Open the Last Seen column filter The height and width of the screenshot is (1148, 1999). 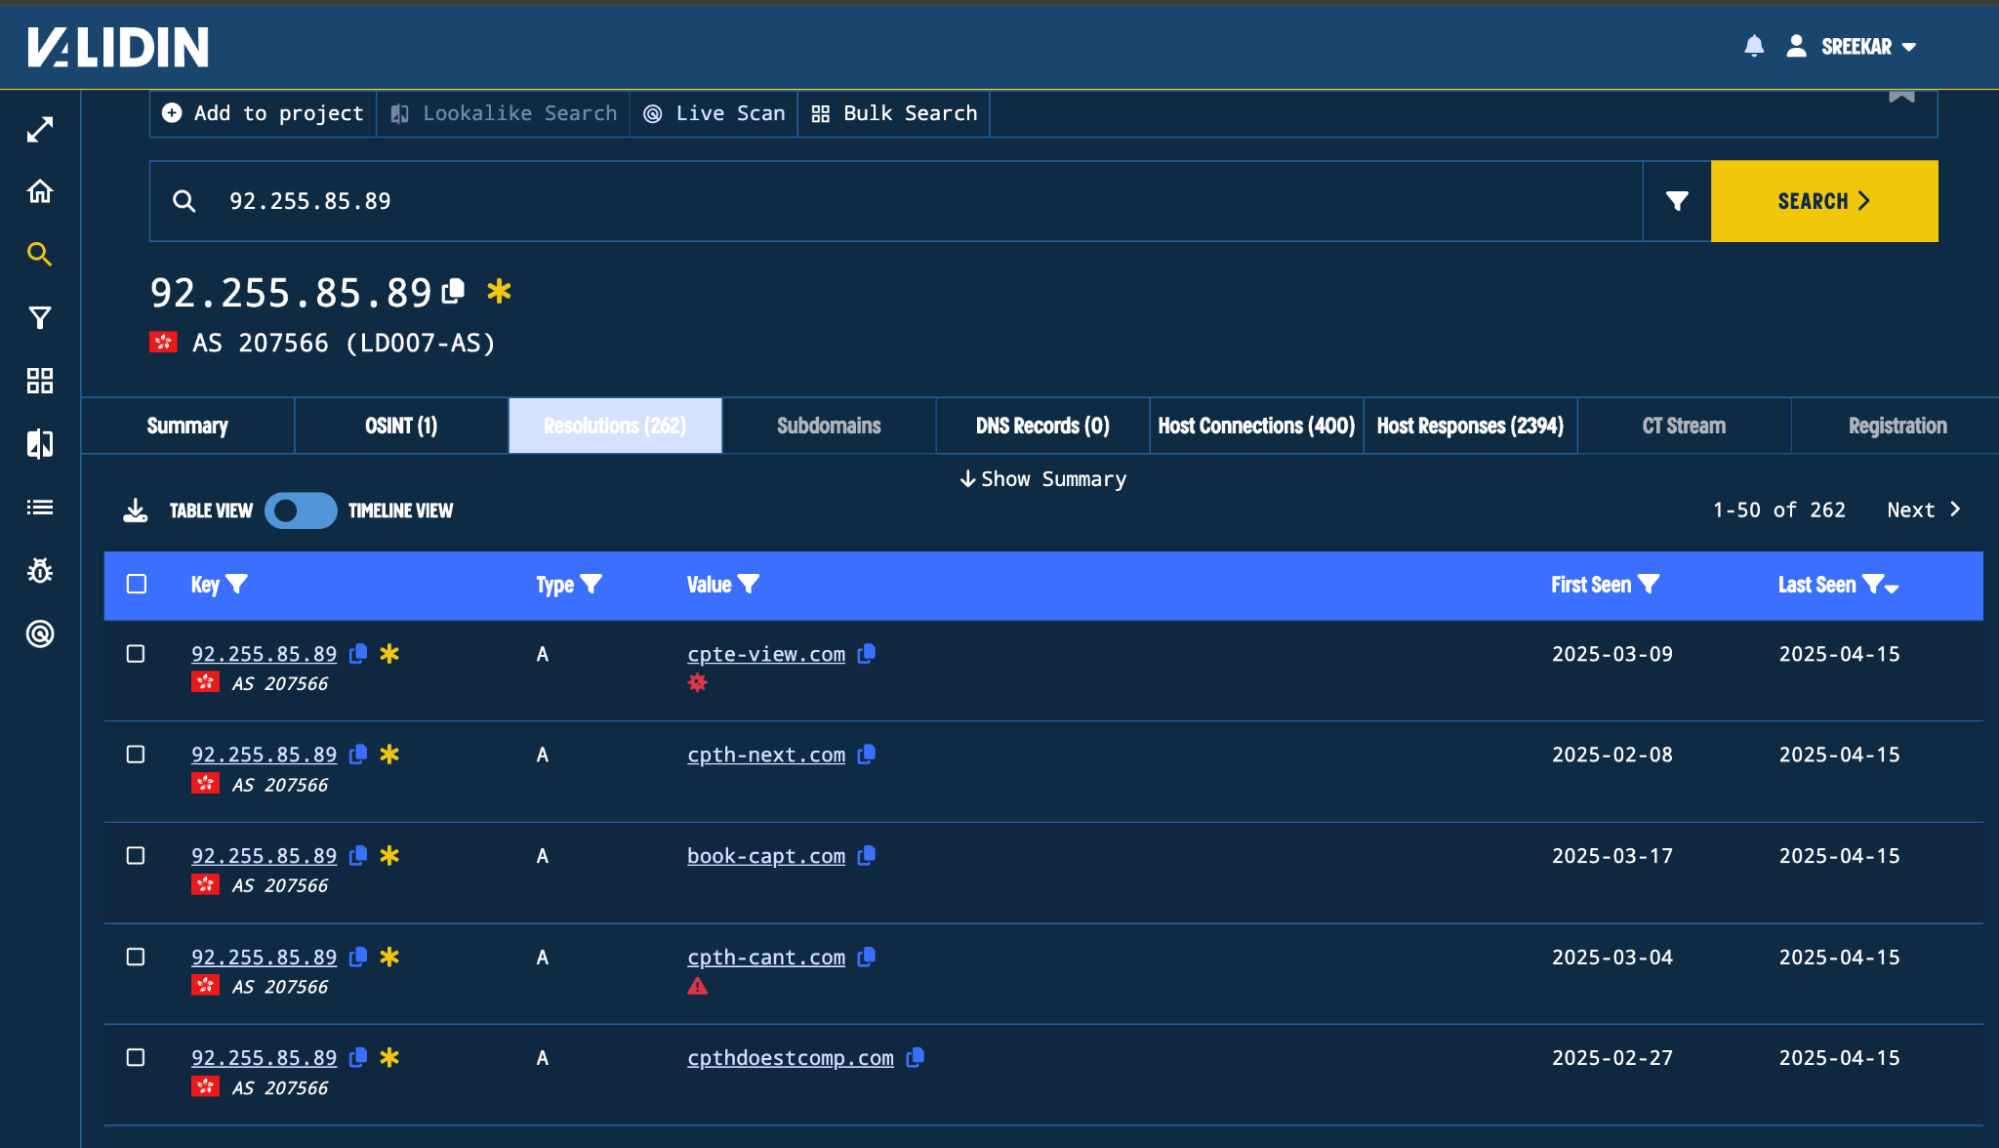[x=1875, y=585]
